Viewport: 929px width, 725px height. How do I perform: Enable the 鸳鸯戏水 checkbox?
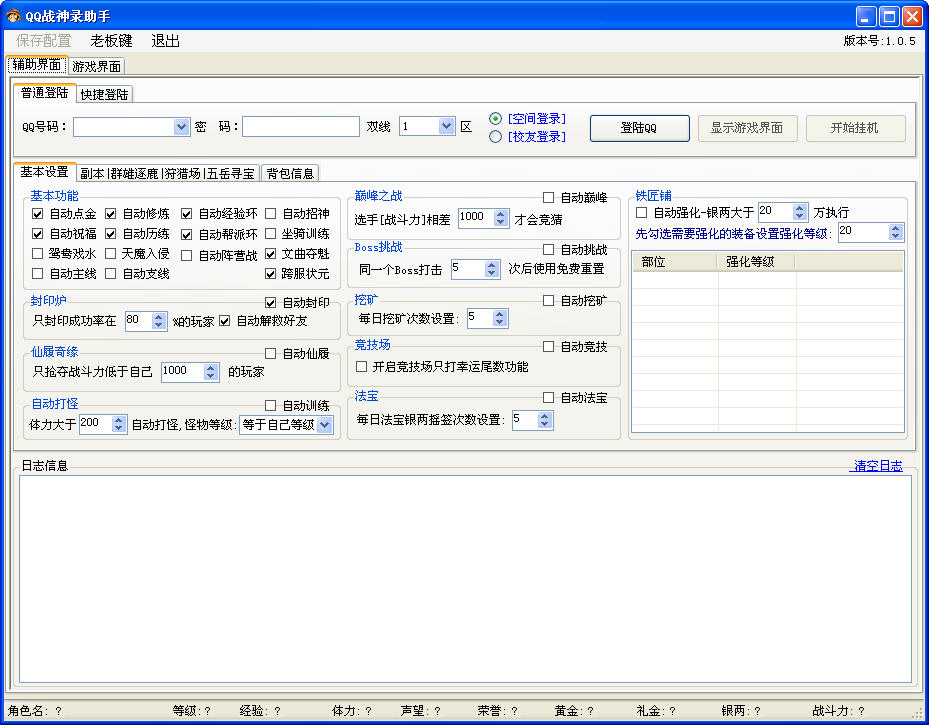[37, 254]
